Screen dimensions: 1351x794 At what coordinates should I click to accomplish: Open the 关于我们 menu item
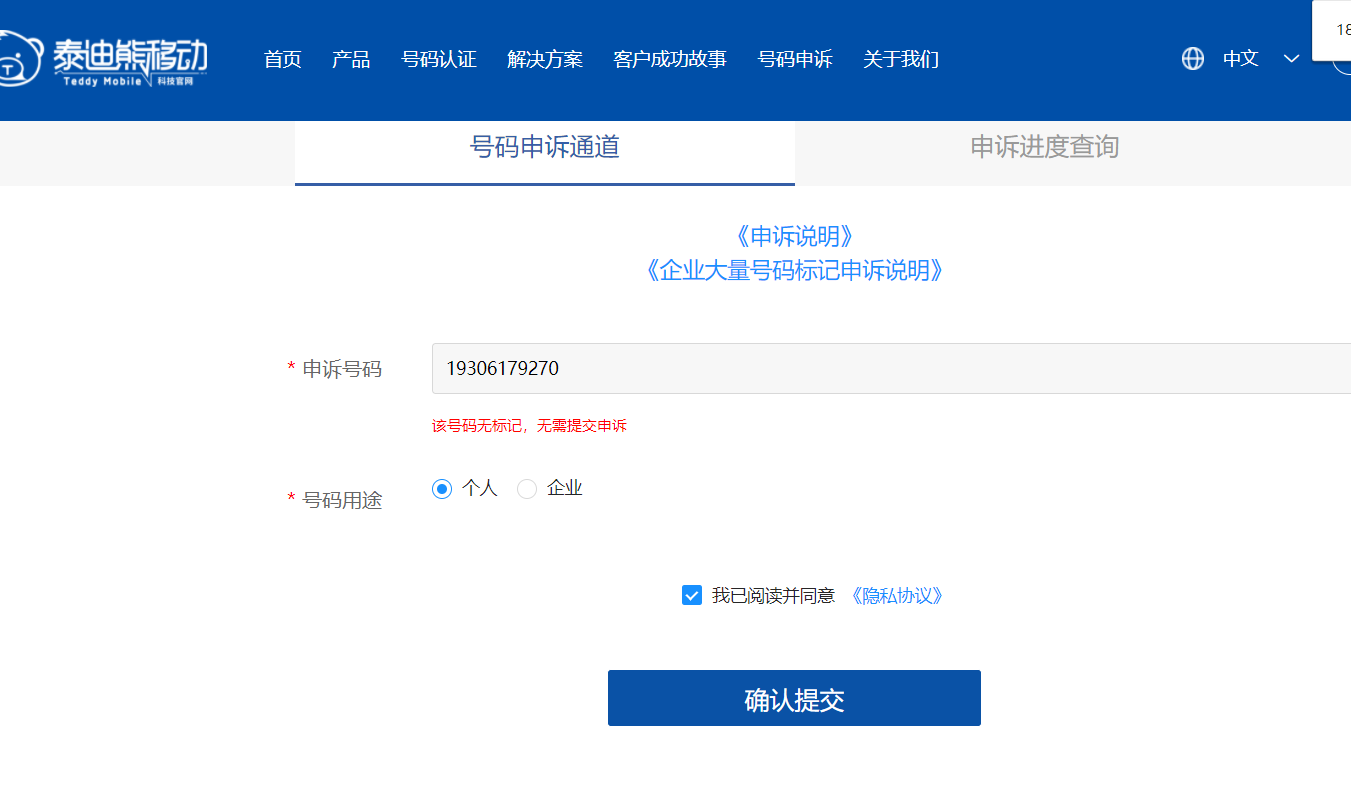[900, 59]
